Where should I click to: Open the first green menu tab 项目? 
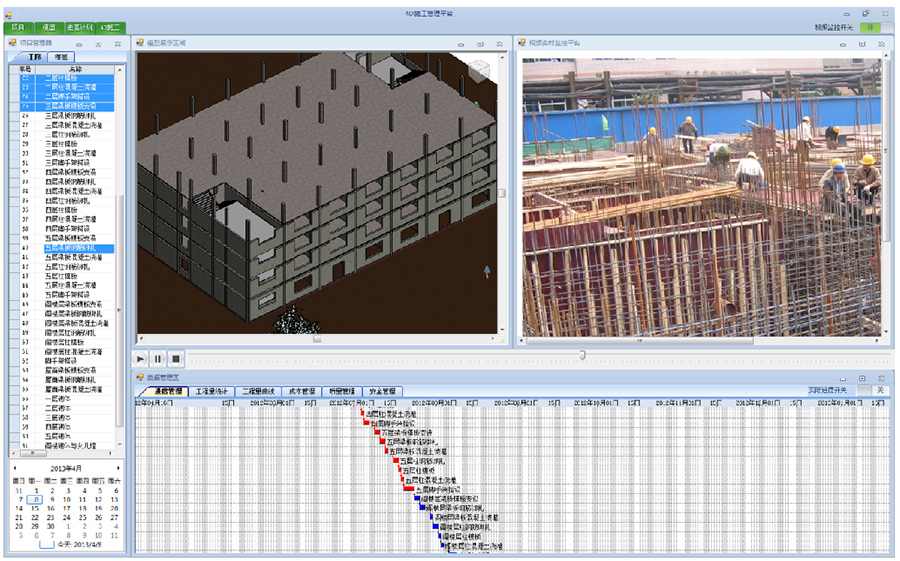click(x=17, y=27)
